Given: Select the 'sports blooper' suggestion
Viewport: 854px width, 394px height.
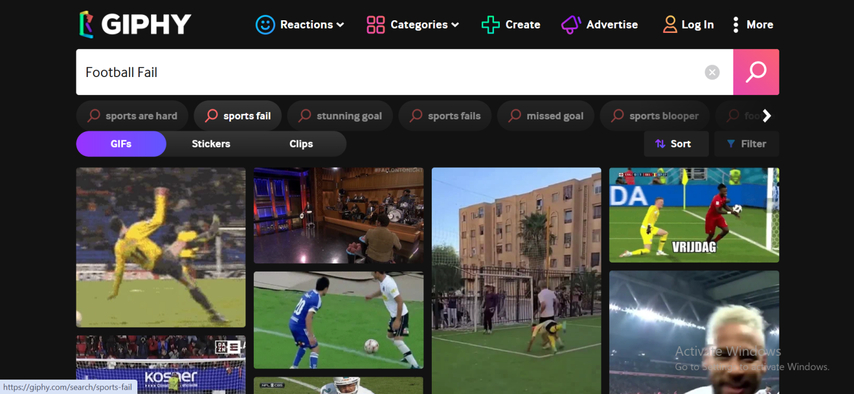Looking at the screenshot, I should pos(655,116).
